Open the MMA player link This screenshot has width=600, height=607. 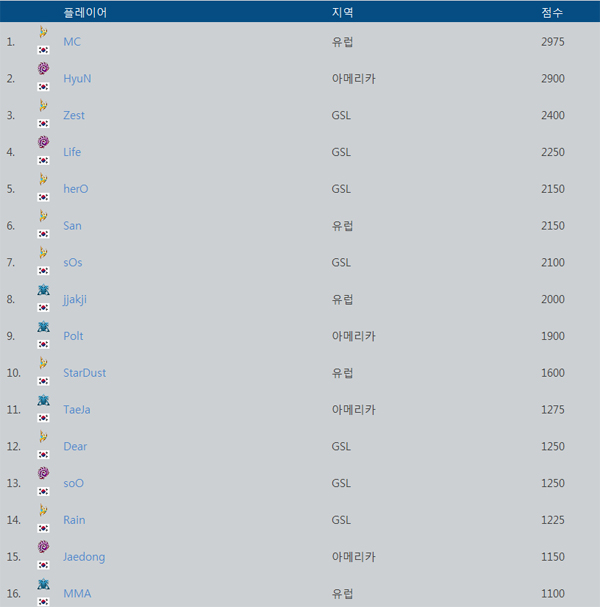tap(77, 593)
